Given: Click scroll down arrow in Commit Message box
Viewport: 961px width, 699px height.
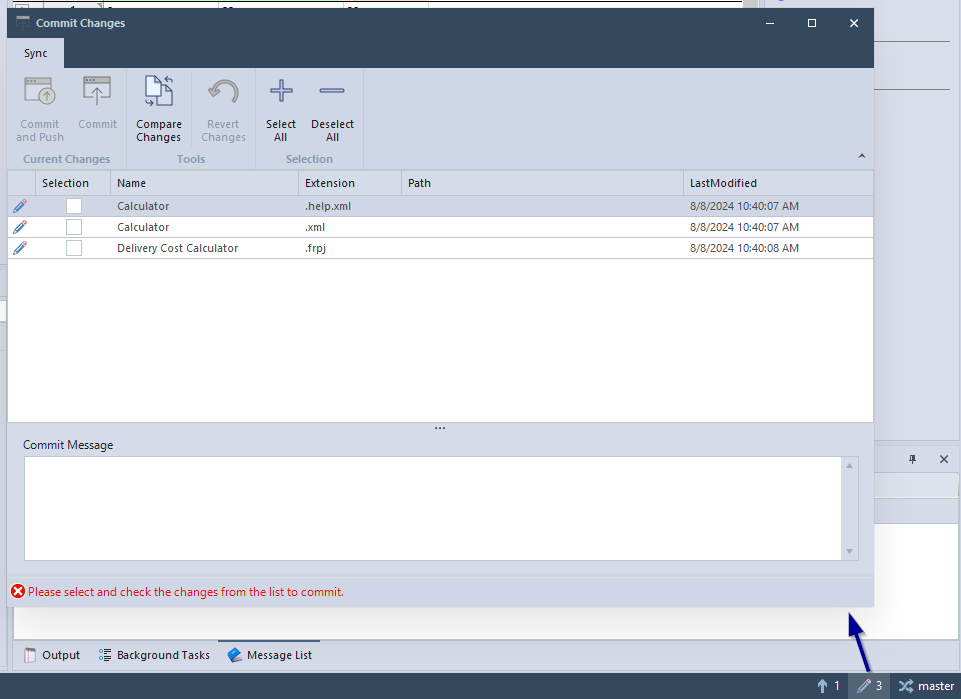Looking at the screenshot, I should pos(849,551).
